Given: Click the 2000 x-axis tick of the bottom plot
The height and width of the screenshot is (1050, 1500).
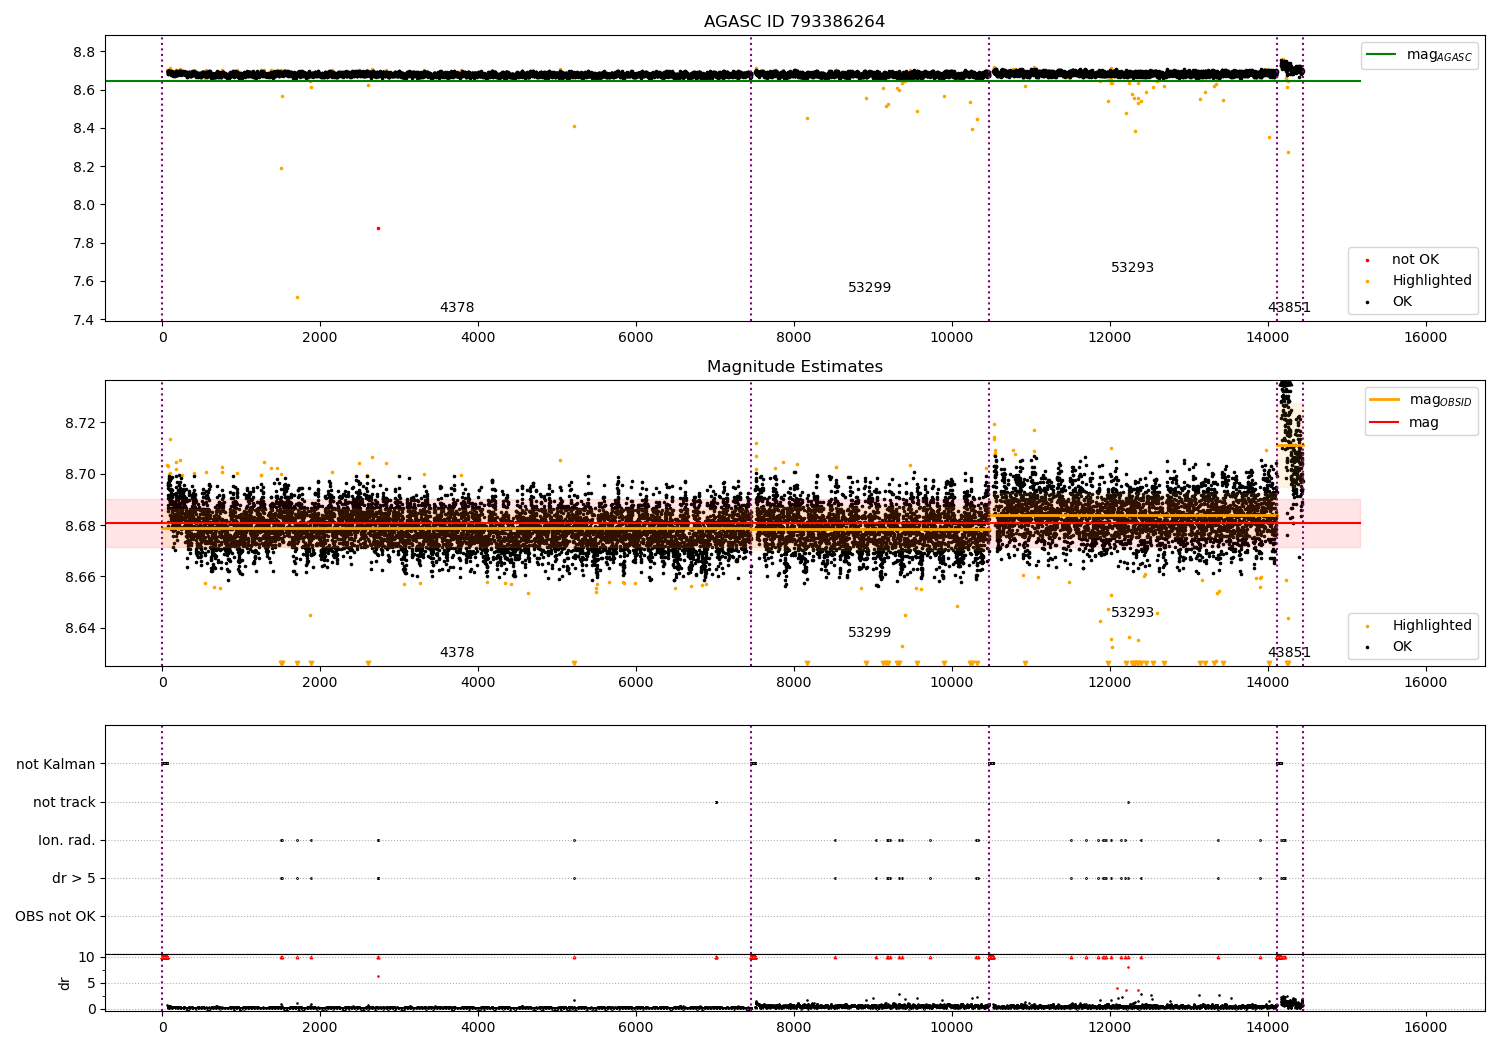Looking at the screenshot, I should (x=320, y=1027).
